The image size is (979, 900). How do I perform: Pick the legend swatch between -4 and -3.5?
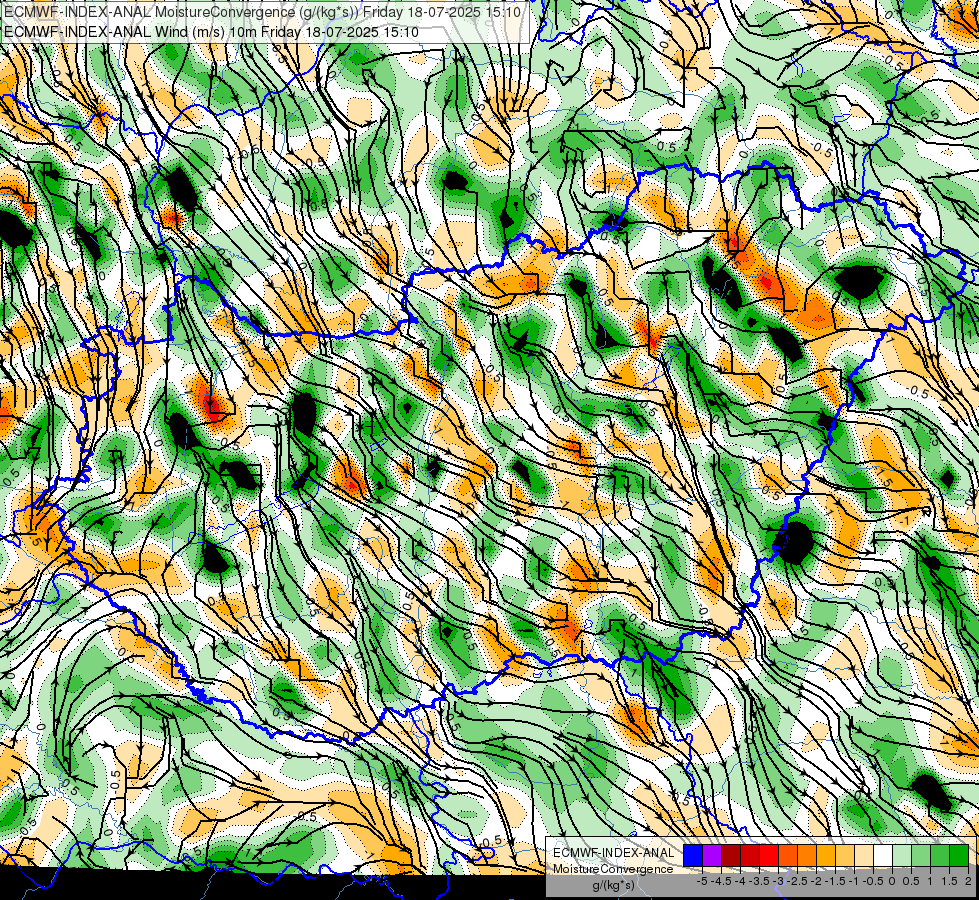click(x=750, y=856)
